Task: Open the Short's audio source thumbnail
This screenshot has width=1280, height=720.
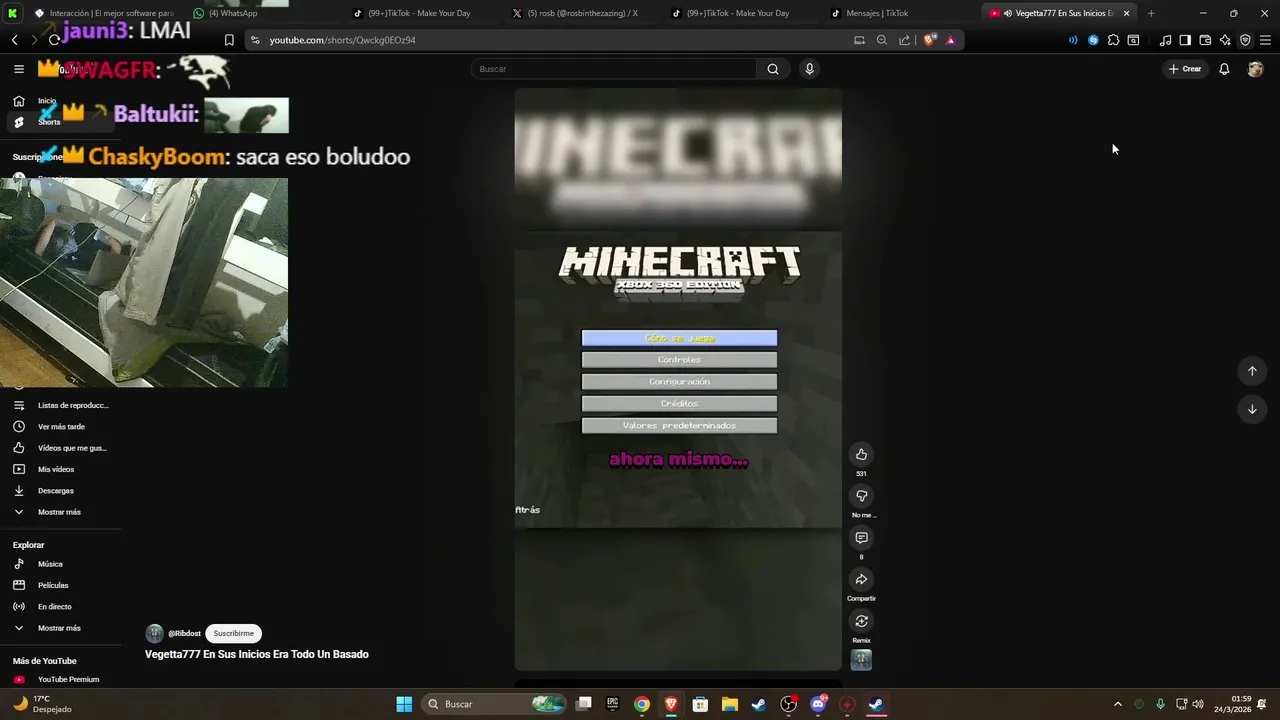Action: coord(861,660)
